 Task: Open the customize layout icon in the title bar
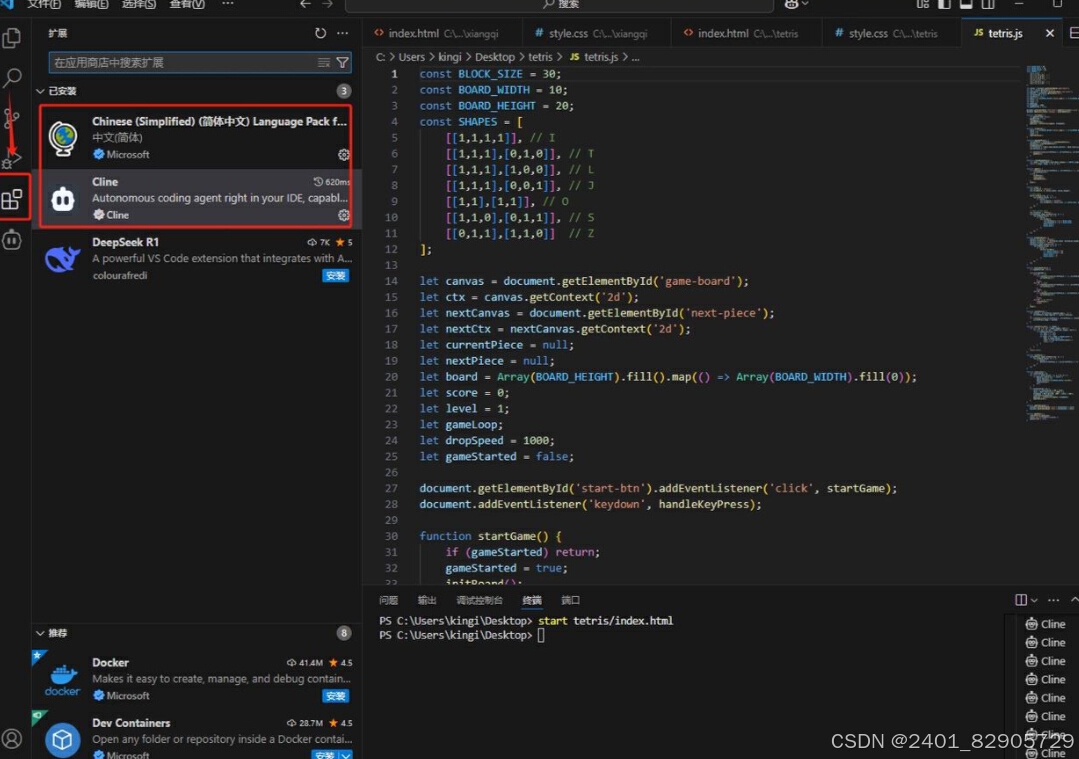(x=922, y=4)
